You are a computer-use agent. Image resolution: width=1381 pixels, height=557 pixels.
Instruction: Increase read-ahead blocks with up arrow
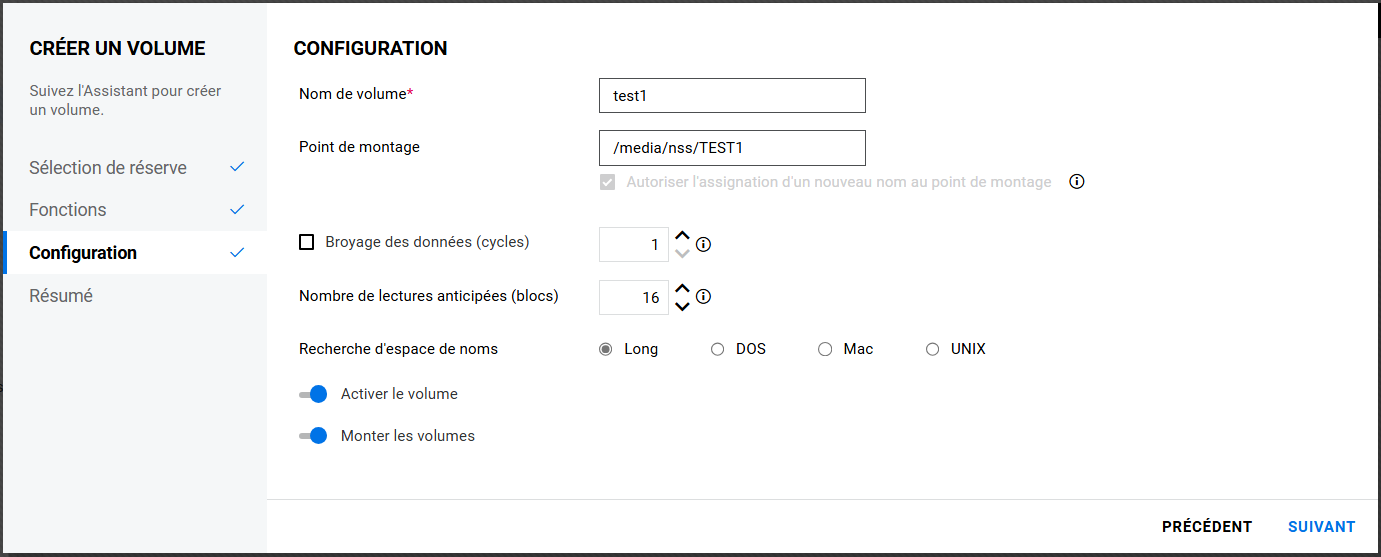tap(682, 289)
